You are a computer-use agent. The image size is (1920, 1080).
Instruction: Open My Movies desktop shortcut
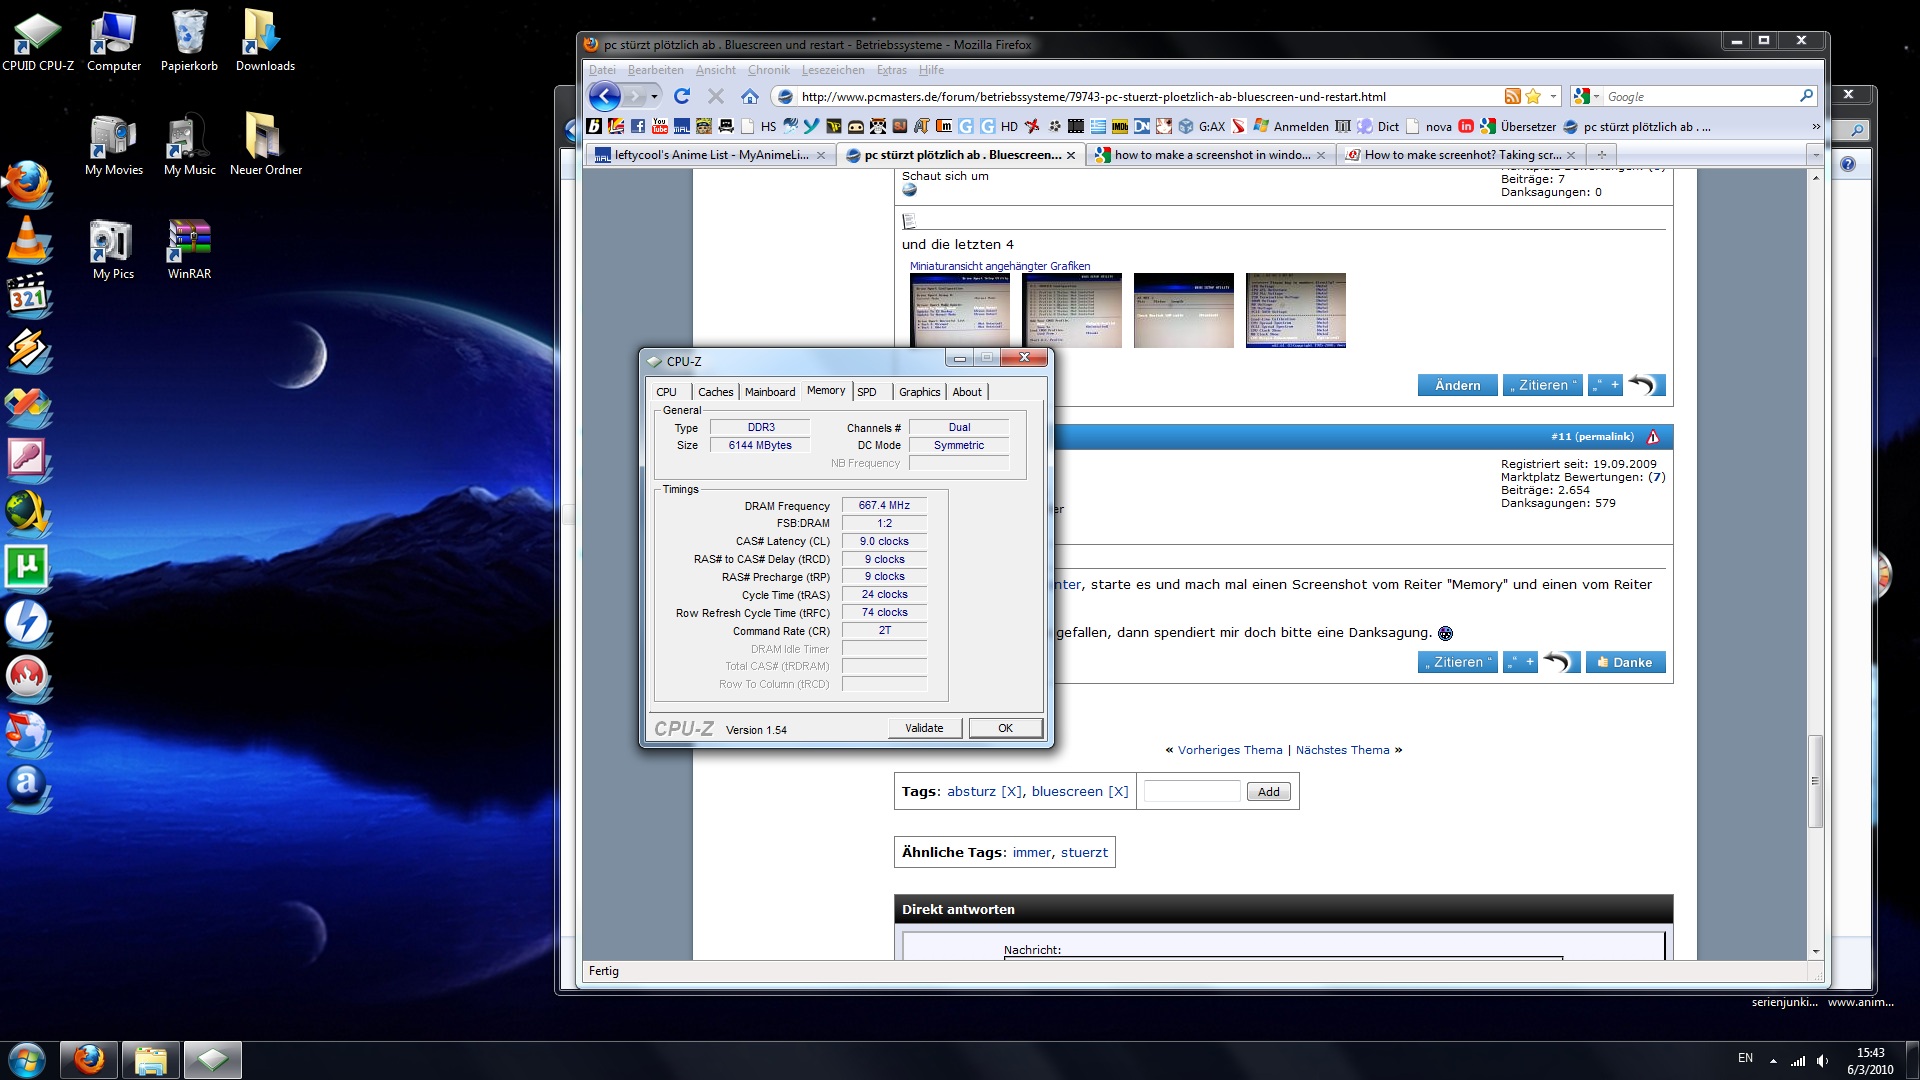pyautogui.click(x=114, y=145)
